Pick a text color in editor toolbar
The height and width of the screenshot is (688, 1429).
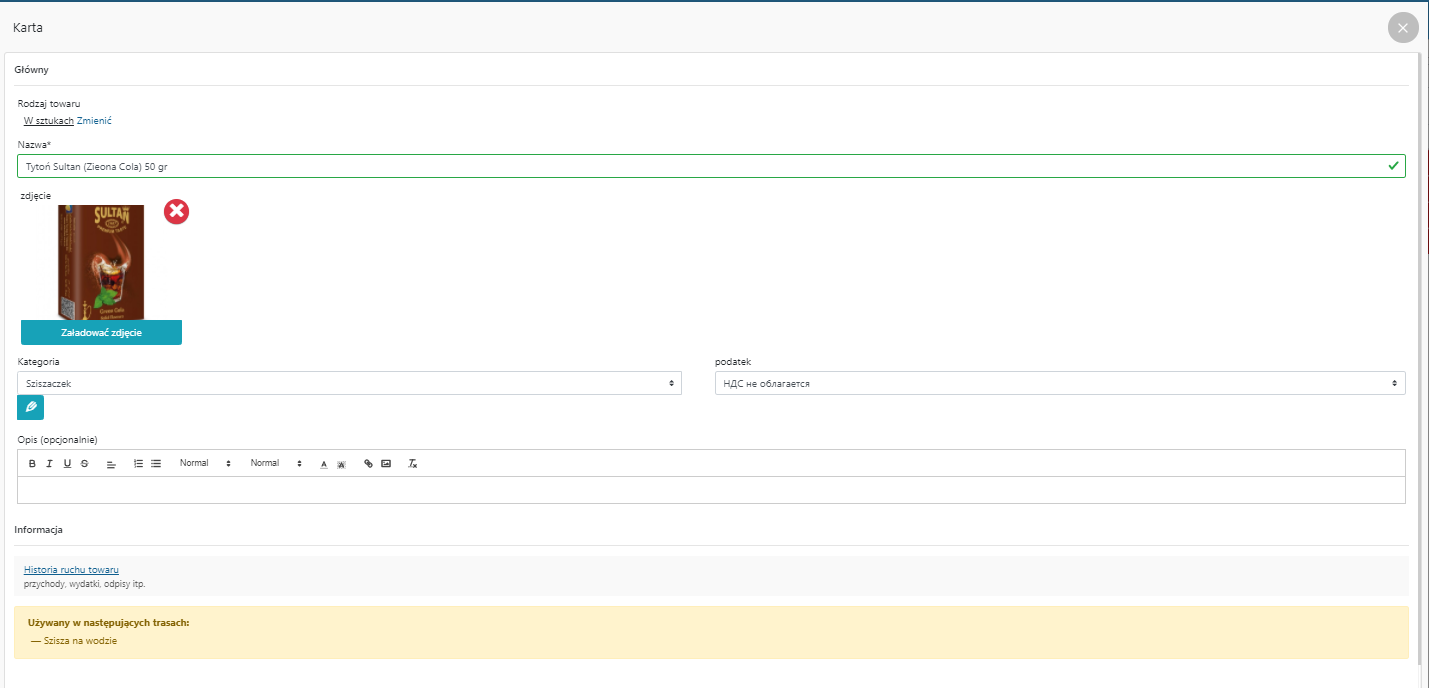[323, 464]
